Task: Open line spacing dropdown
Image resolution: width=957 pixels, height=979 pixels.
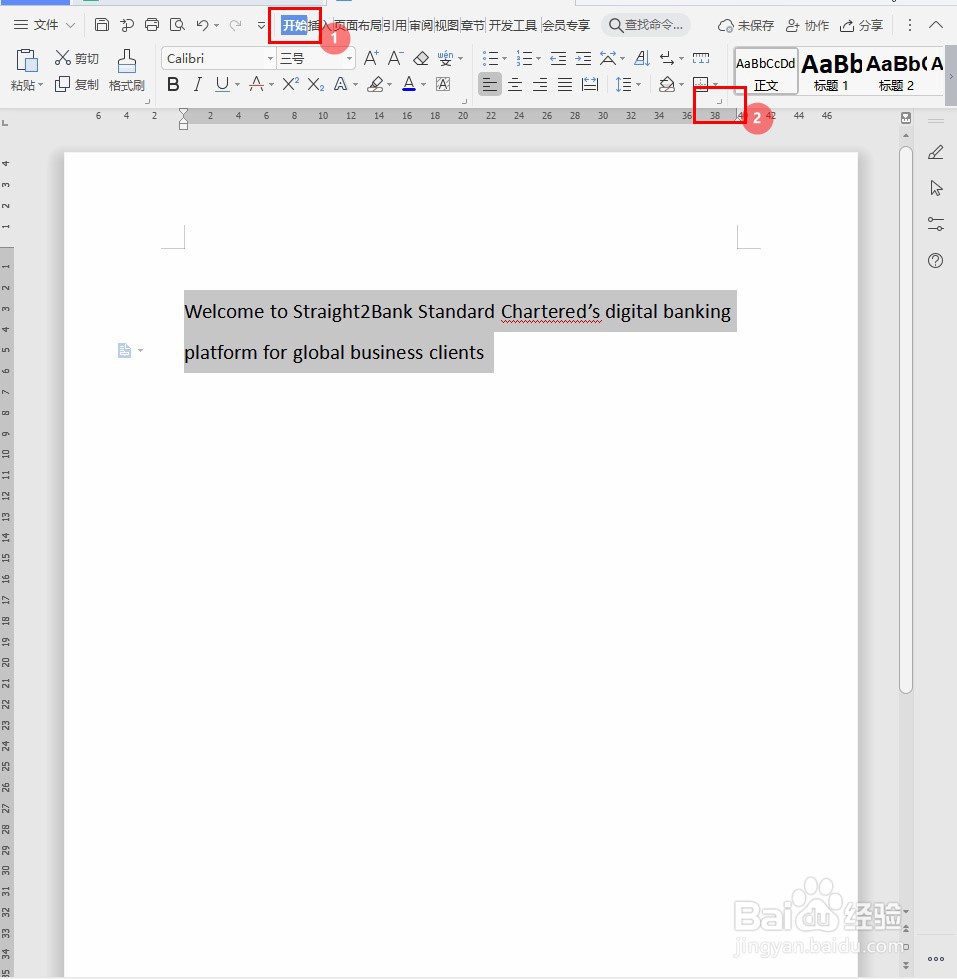Action: (638, 84)
